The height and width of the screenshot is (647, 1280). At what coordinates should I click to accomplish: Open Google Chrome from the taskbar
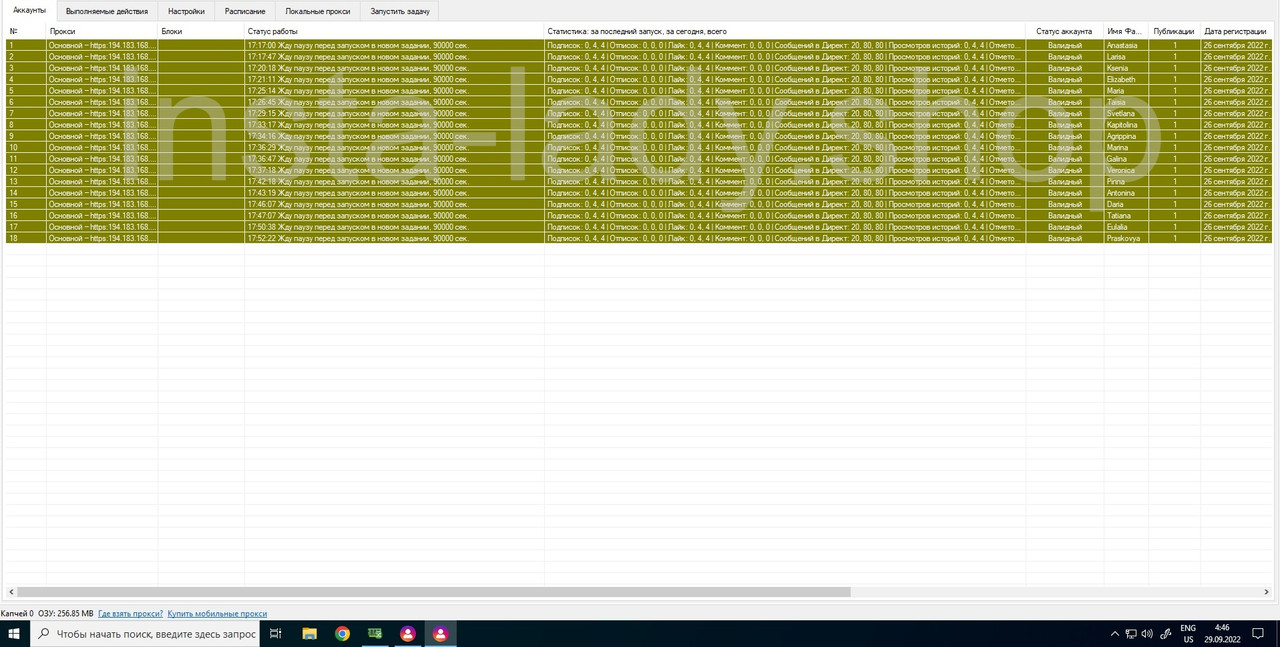[x=342, y=634]
